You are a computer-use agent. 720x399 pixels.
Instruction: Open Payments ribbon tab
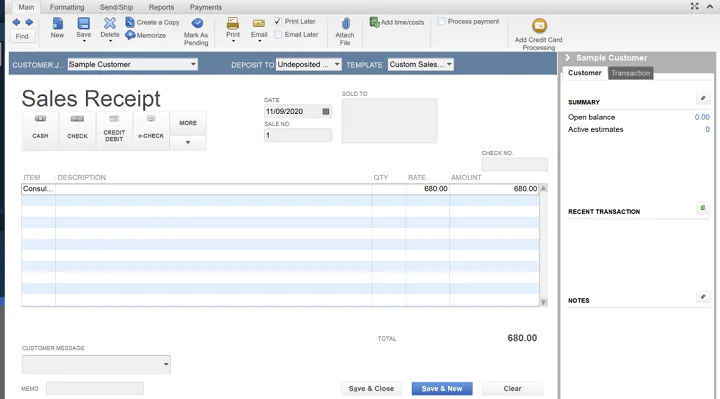(x=206, y=7)
